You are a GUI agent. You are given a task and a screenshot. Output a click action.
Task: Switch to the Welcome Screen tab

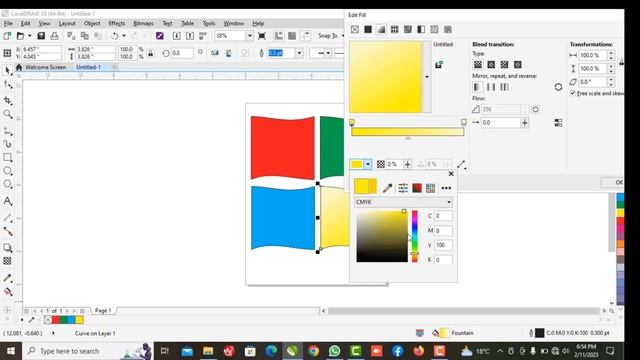point(45,67)
